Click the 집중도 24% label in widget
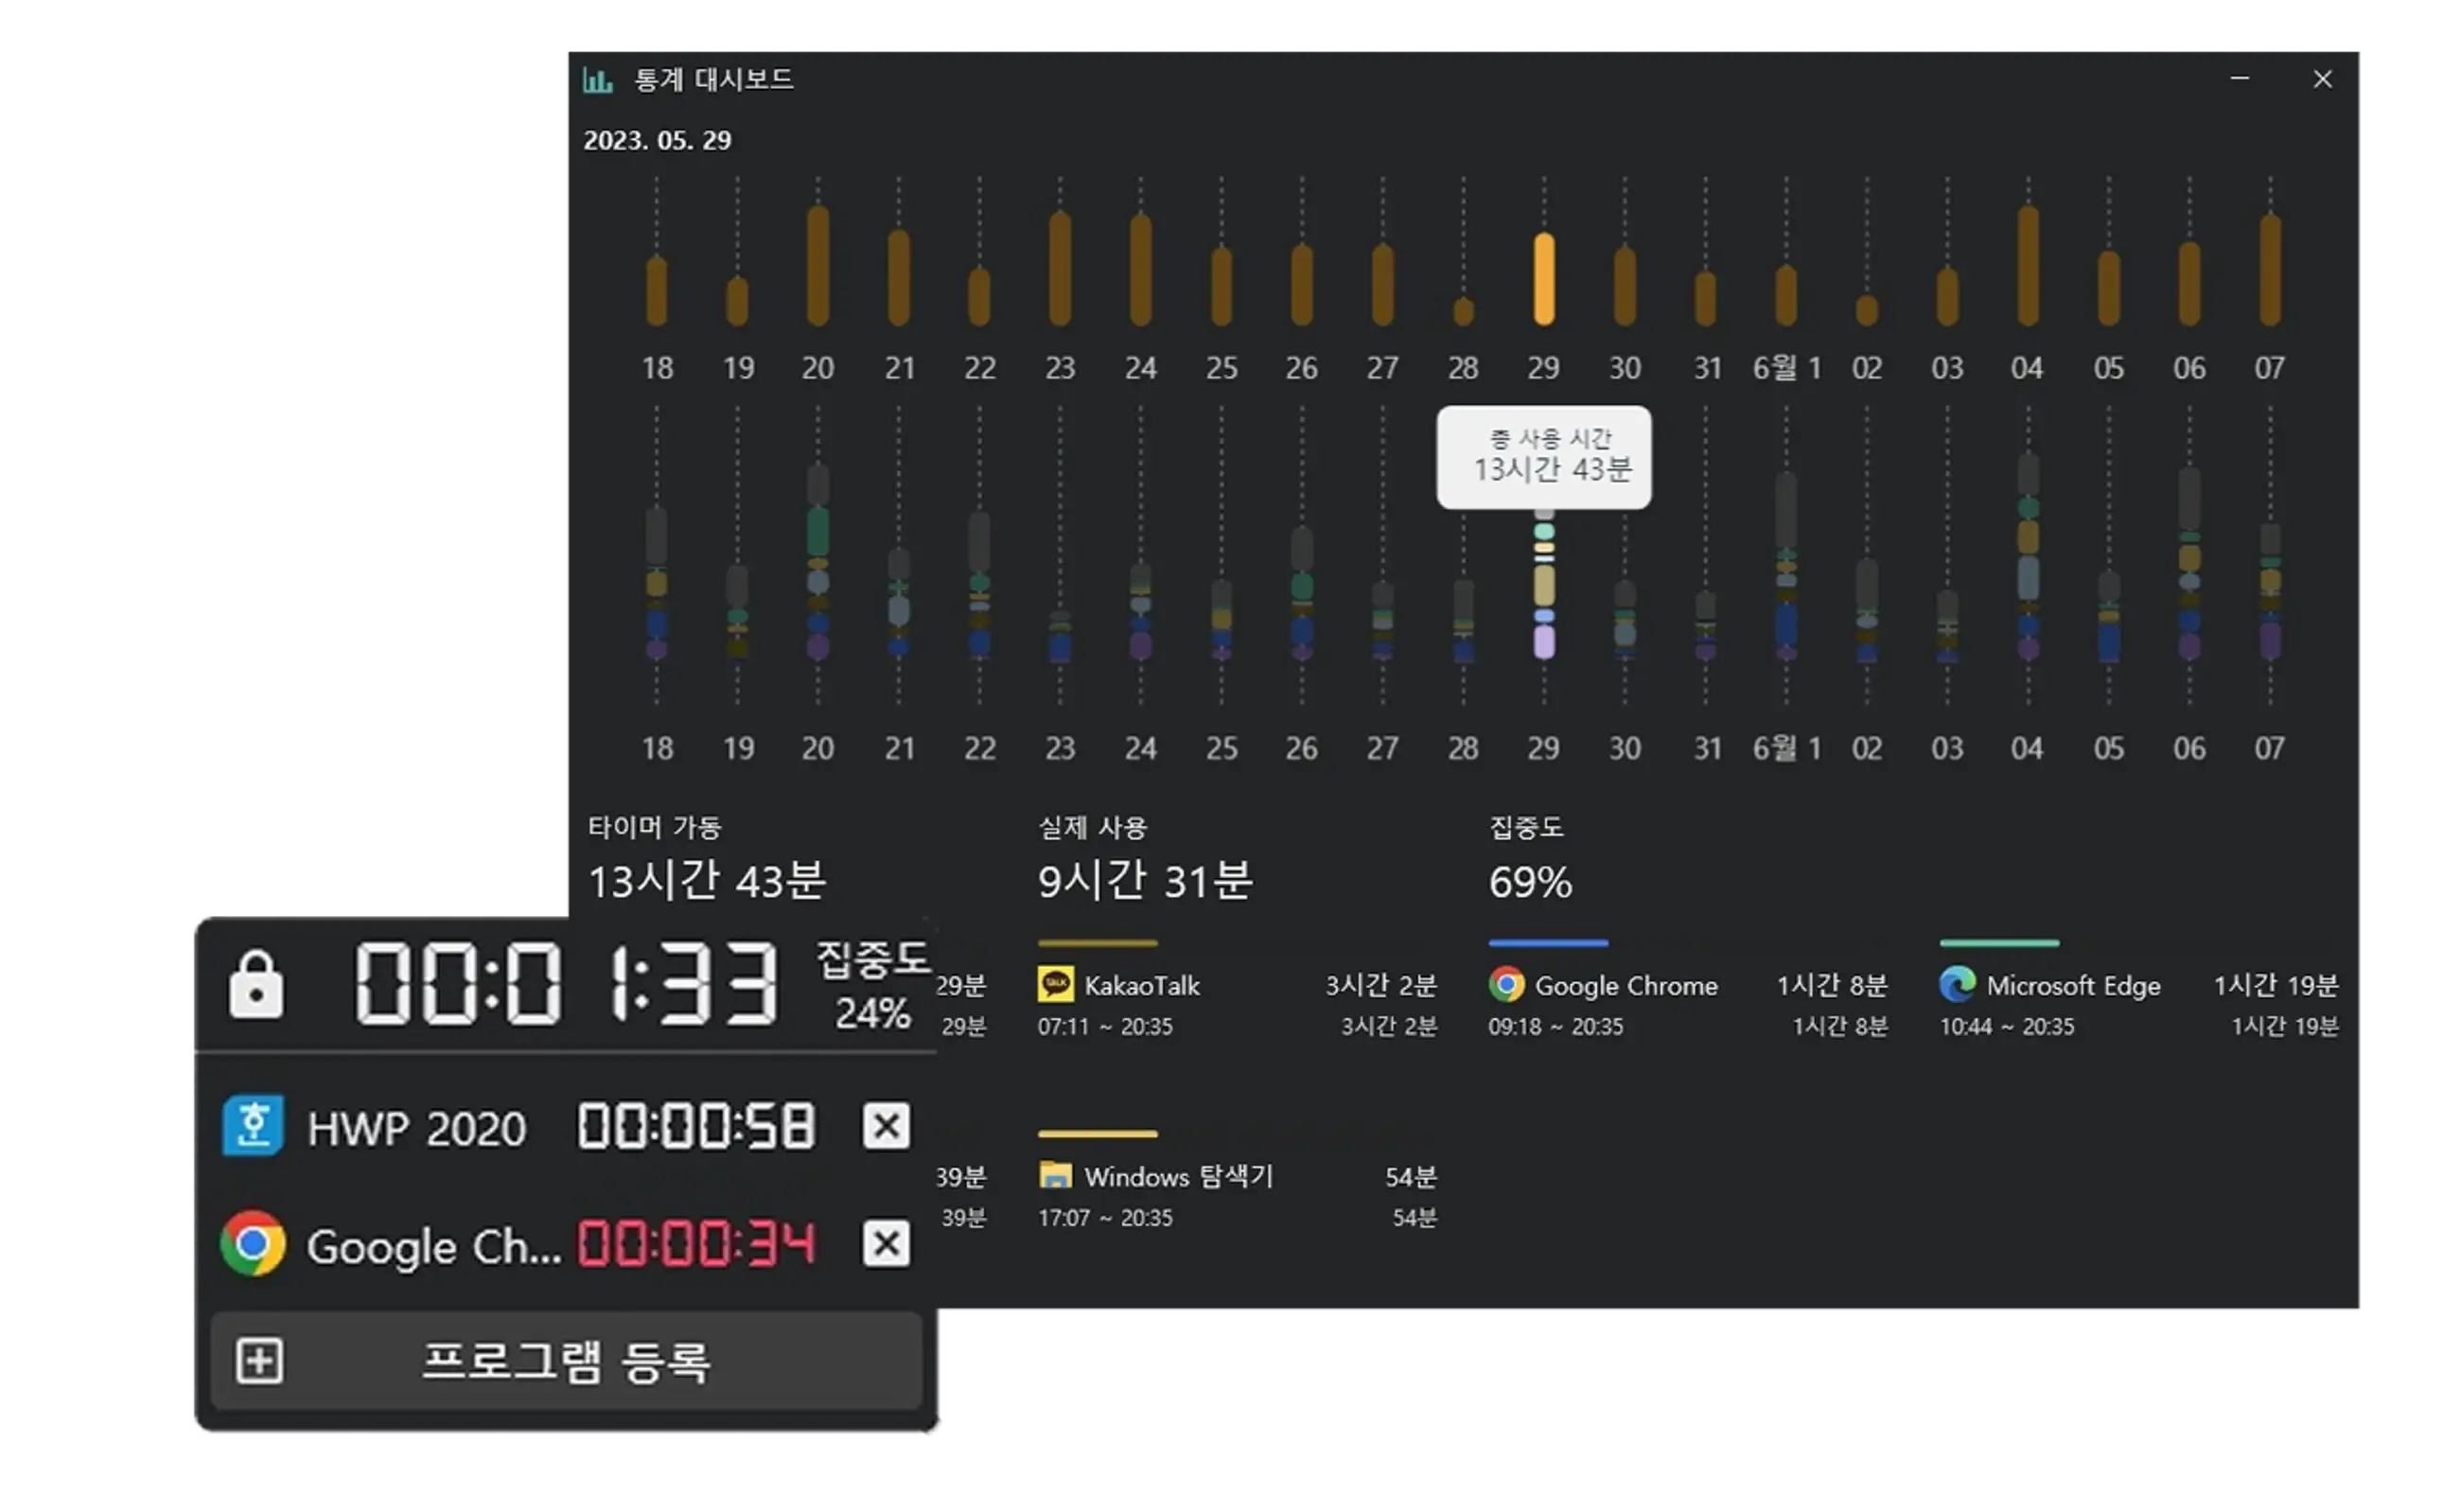 point(874,986)
